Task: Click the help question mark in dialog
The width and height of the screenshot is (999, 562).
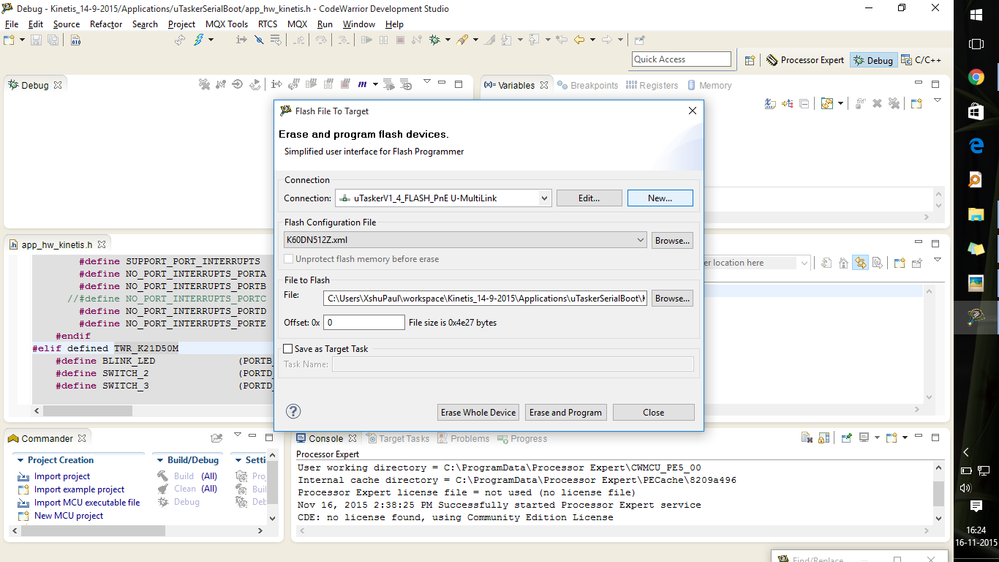Action: (293, 412)
